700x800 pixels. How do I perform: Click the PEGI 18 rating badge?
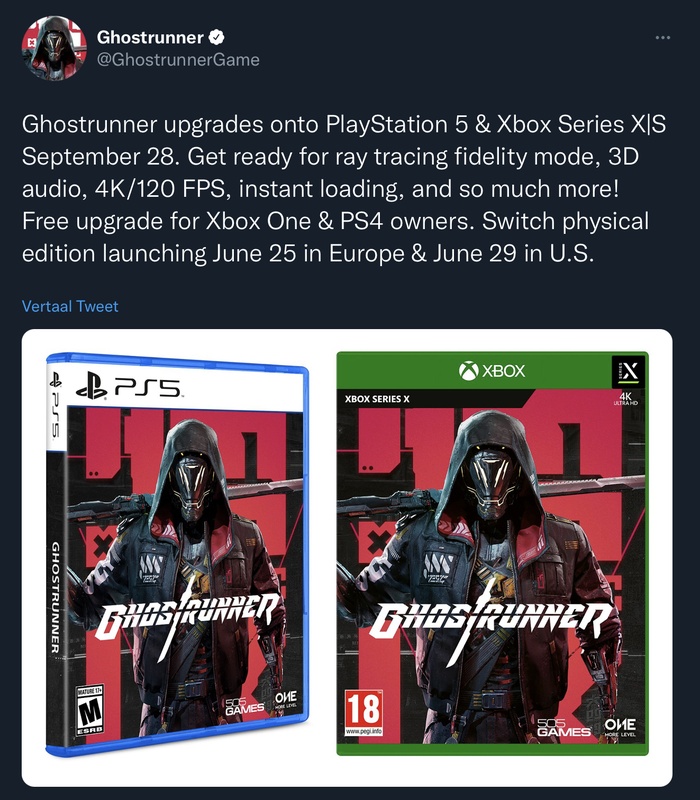(x=364, y=713)
